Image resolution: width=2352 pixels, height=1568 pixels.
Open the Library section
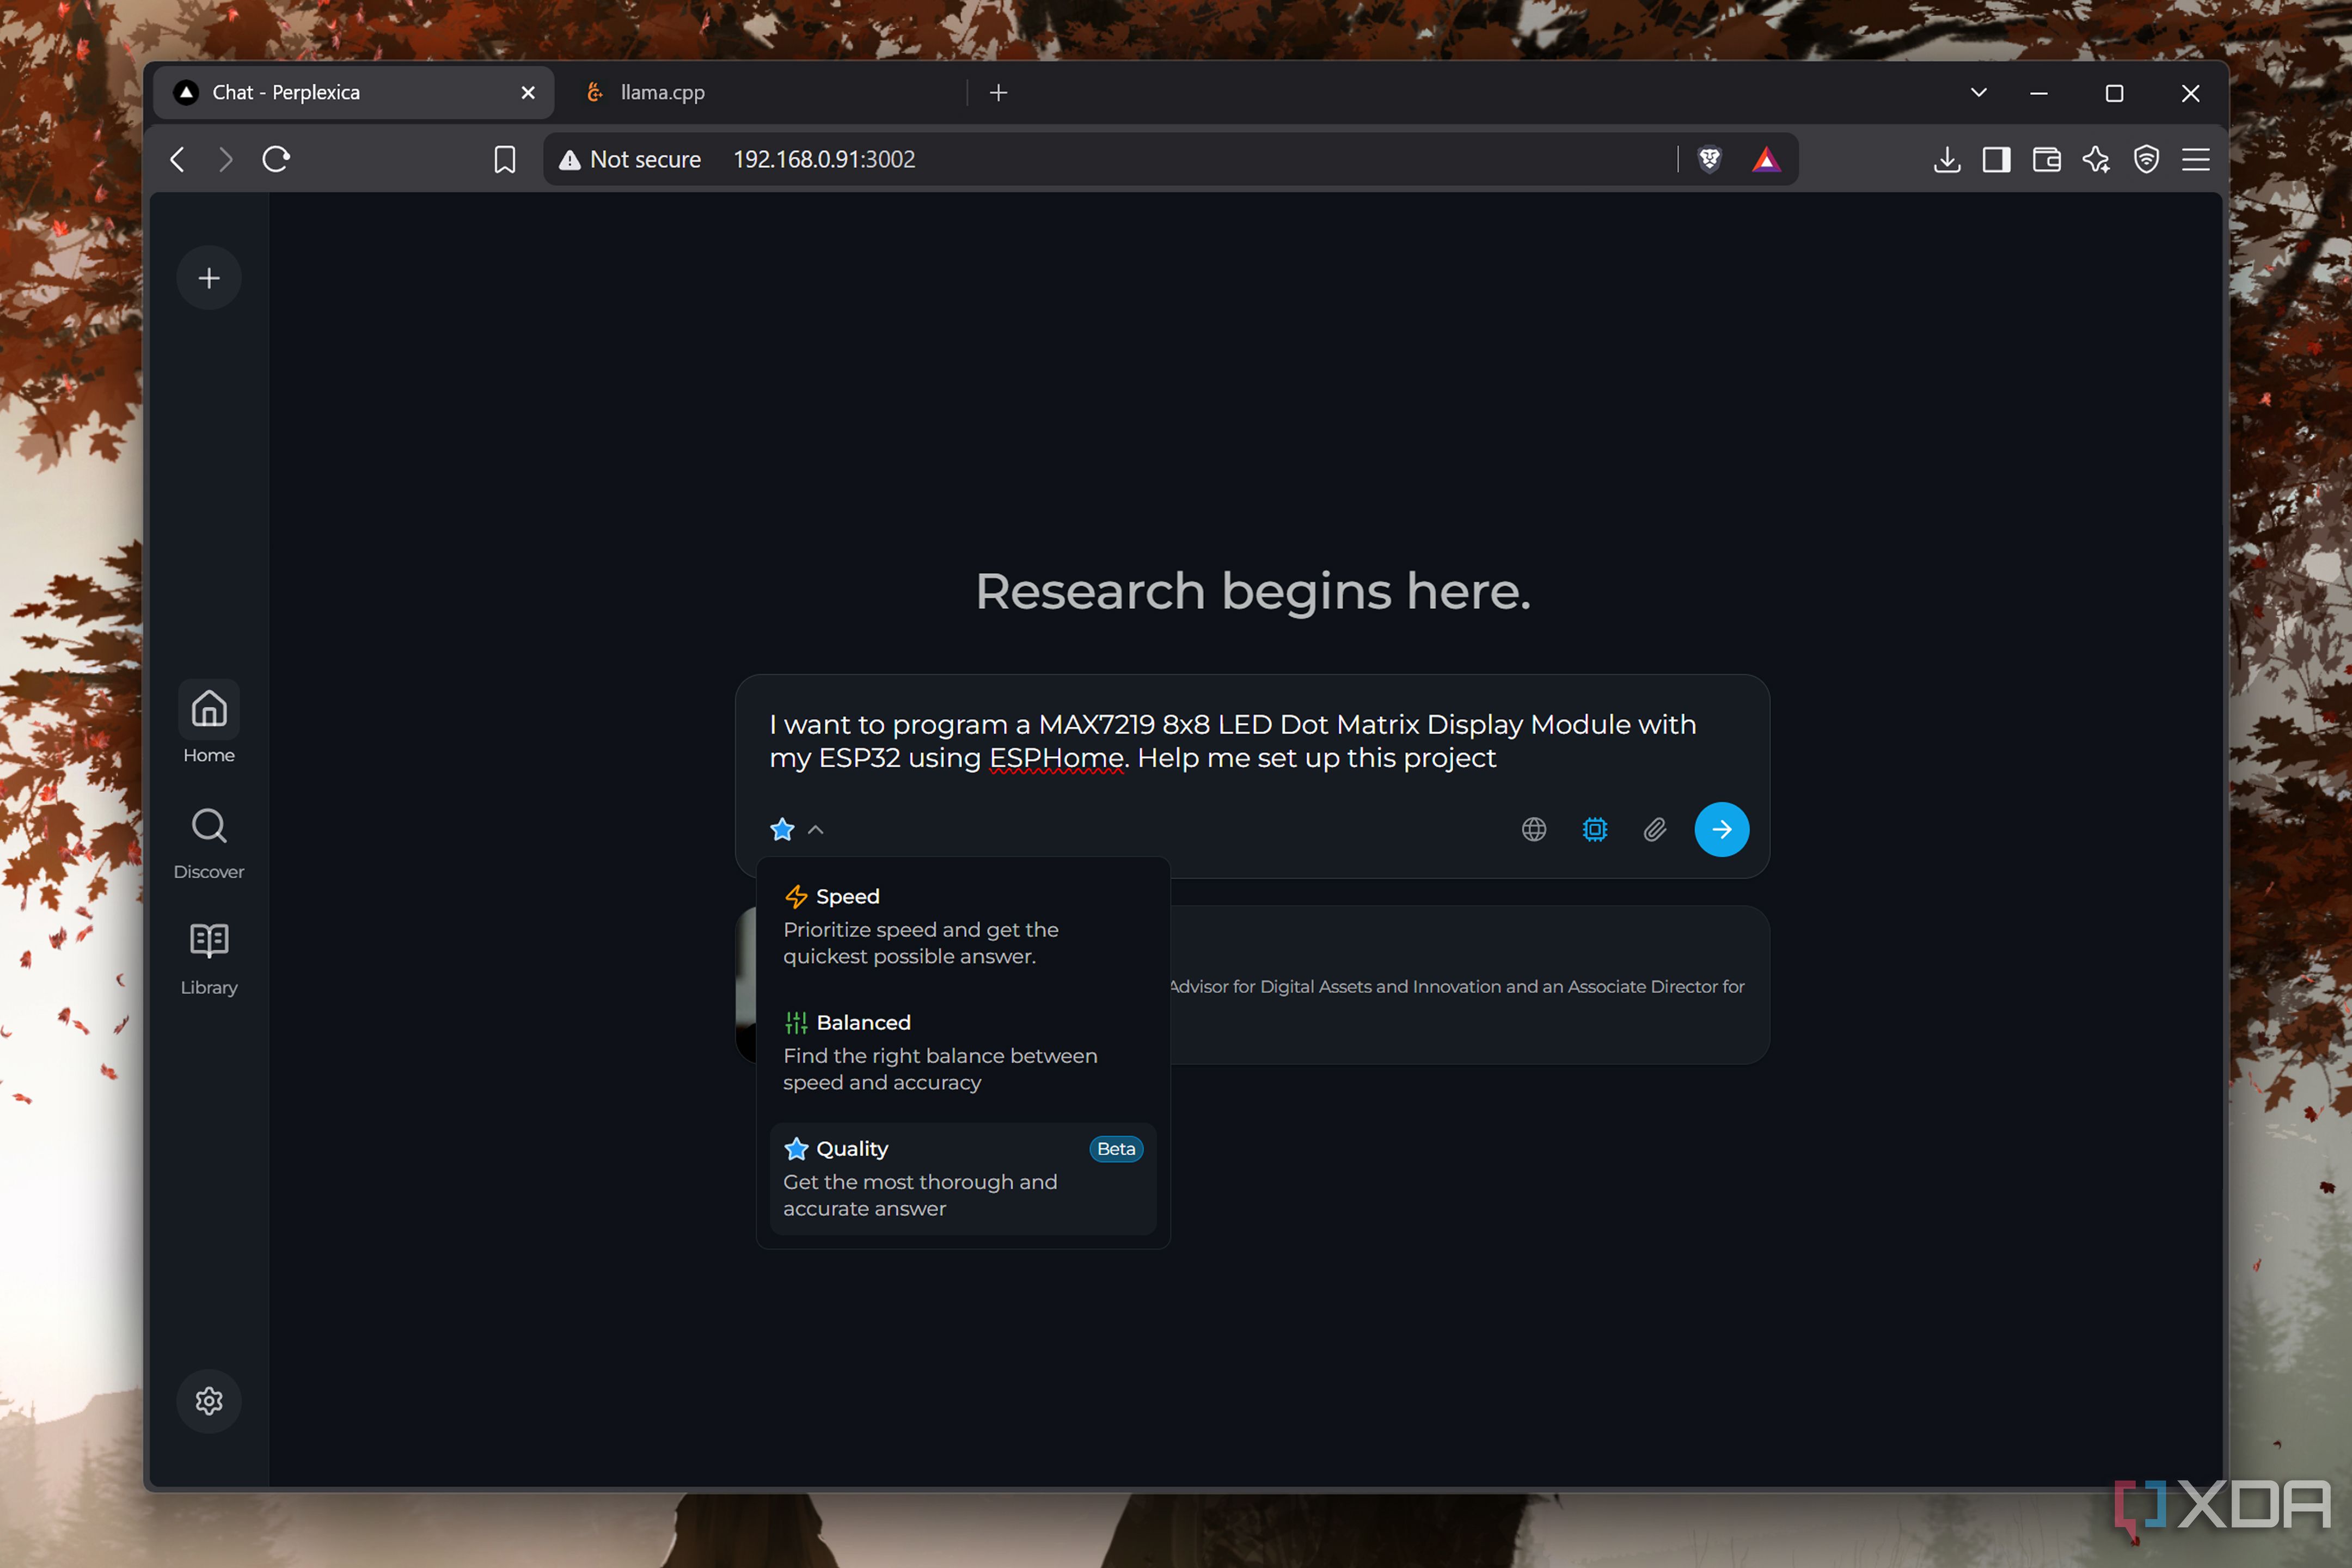(209, 959)
